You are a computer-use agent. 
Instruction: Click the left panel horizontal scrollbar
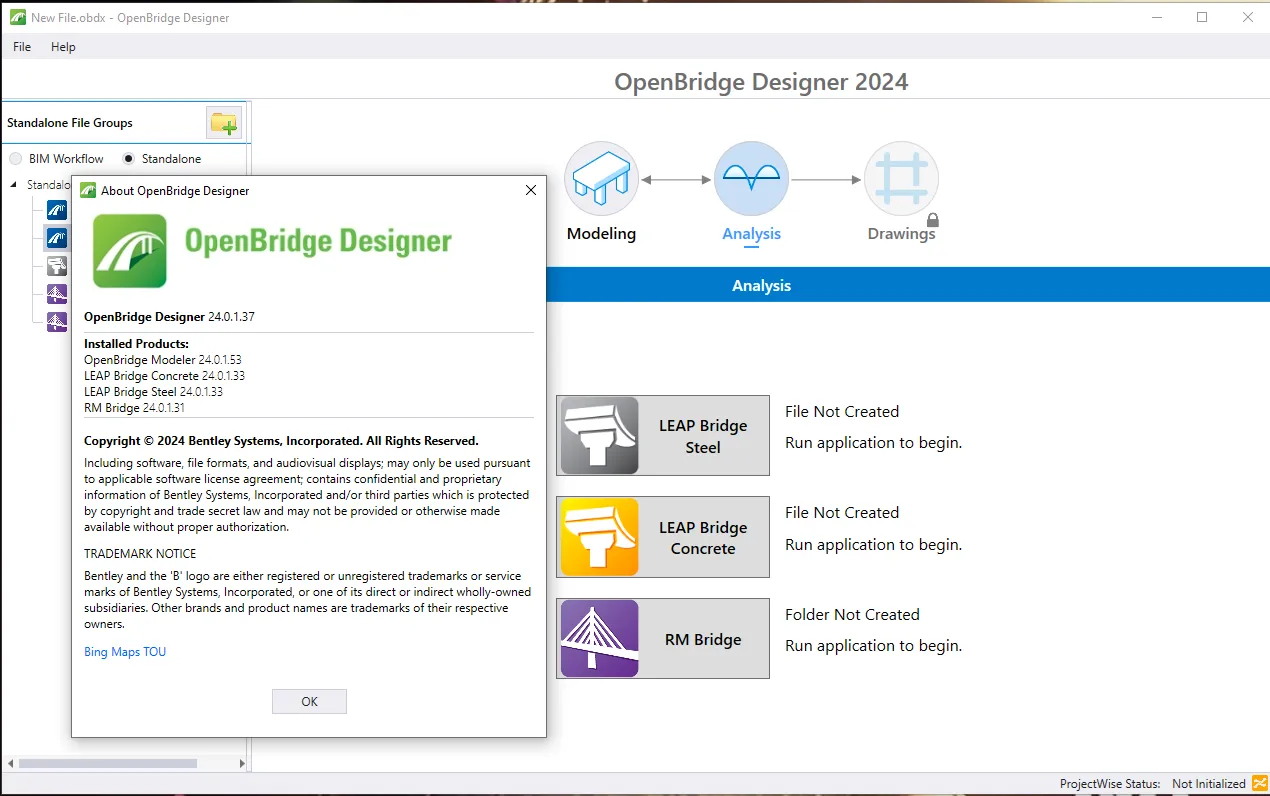click(x=107, y=763)
